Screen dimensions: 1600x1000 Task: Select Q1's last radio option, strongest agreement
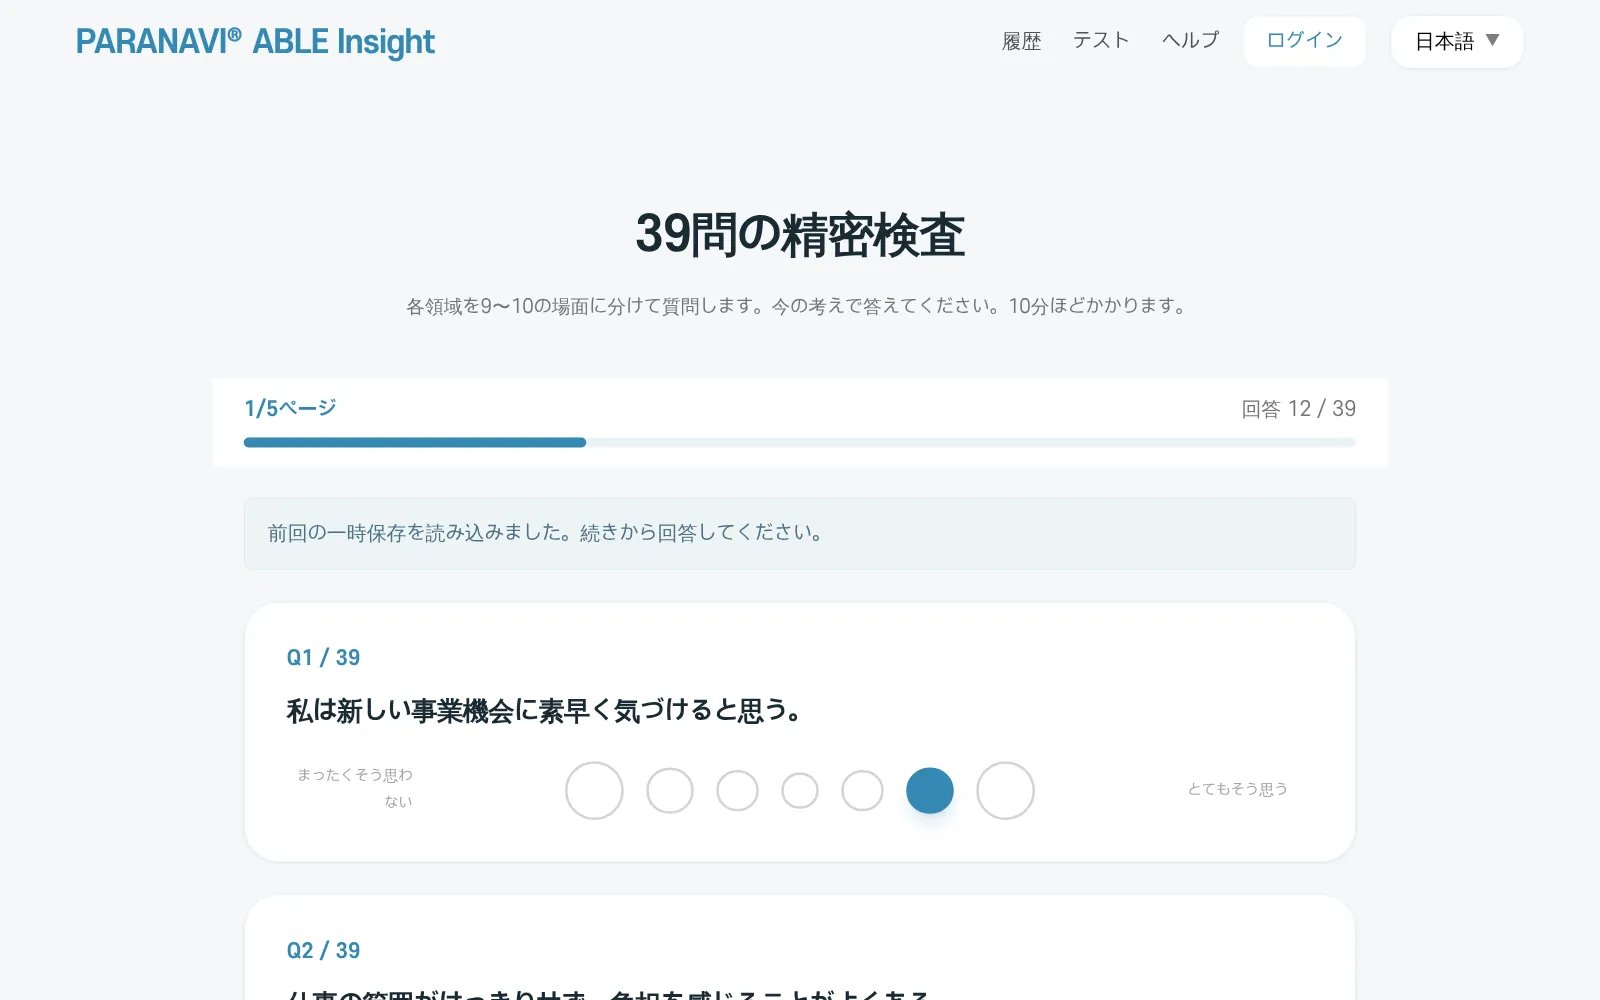(x=1005, y=790)
